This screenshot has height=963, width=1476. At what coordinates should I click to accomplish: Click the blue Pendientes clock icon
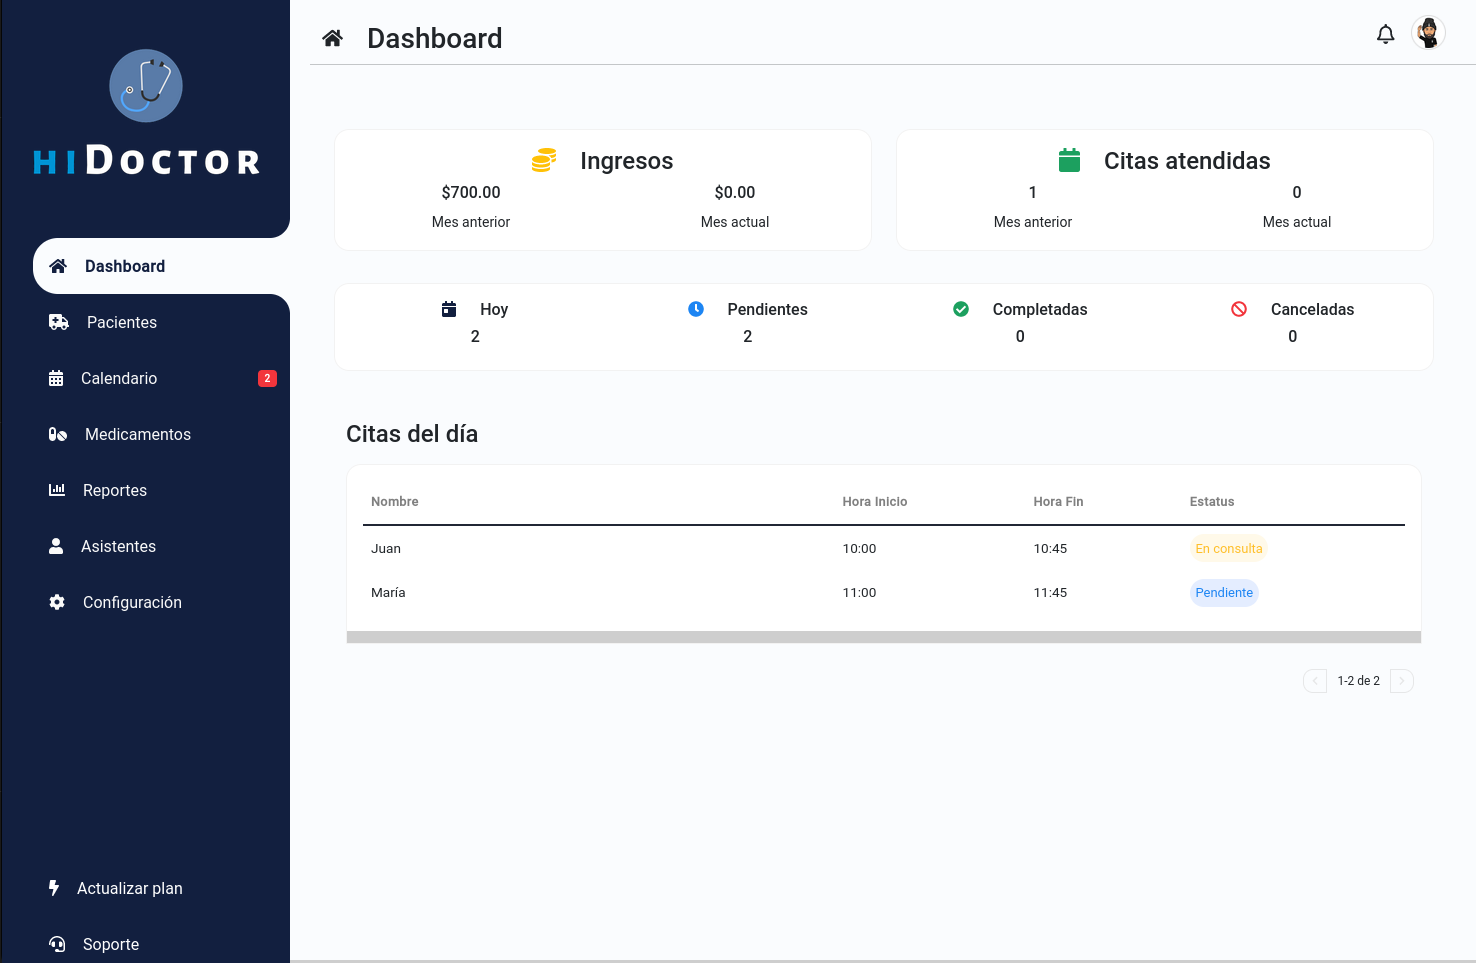tap(696, 309)
